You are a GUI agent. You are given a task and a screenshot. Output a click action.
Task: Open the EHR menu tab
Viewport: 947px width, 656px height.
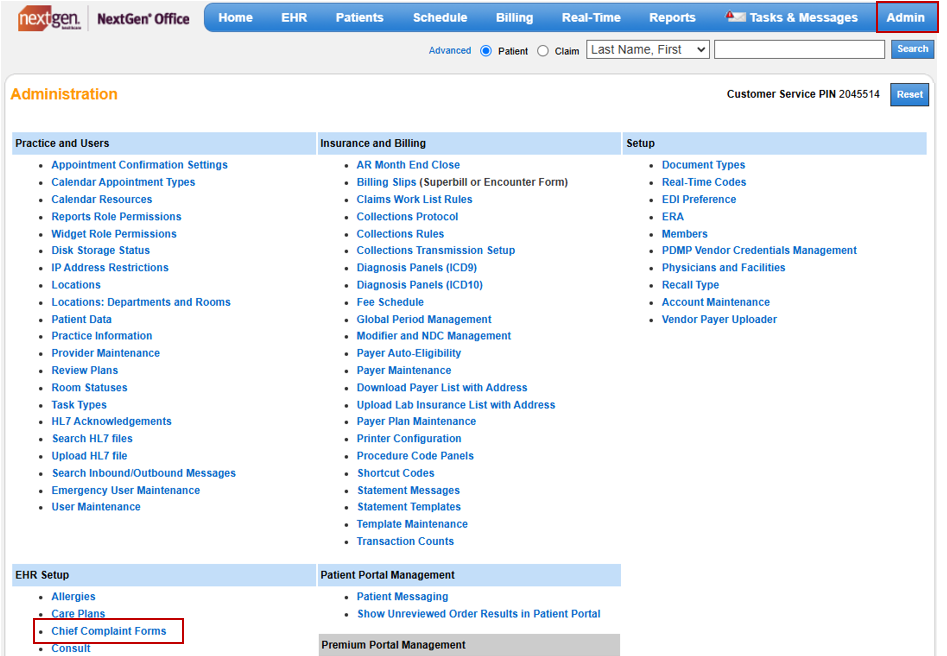pyautogui.click(x=294, y=17)
